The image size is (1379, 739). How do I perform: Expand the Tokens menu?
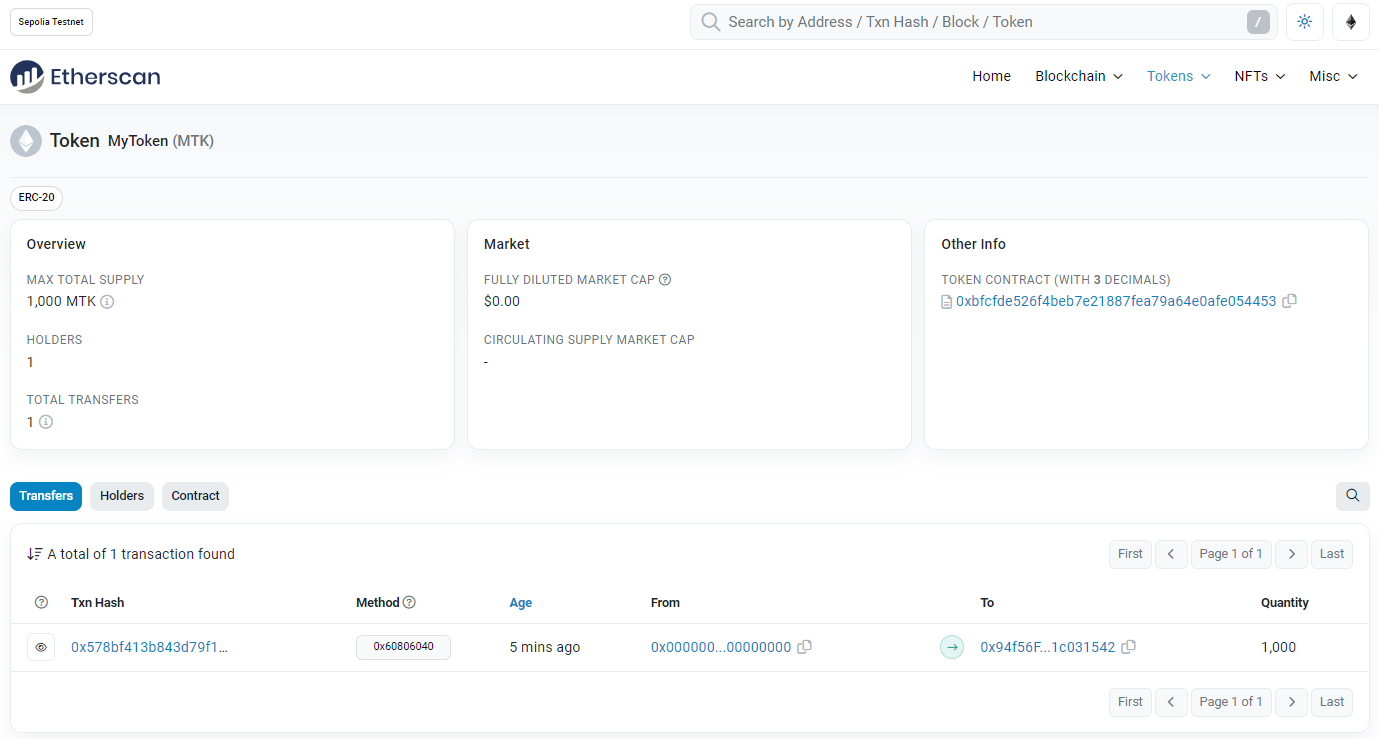click(x=1178, y=76)
